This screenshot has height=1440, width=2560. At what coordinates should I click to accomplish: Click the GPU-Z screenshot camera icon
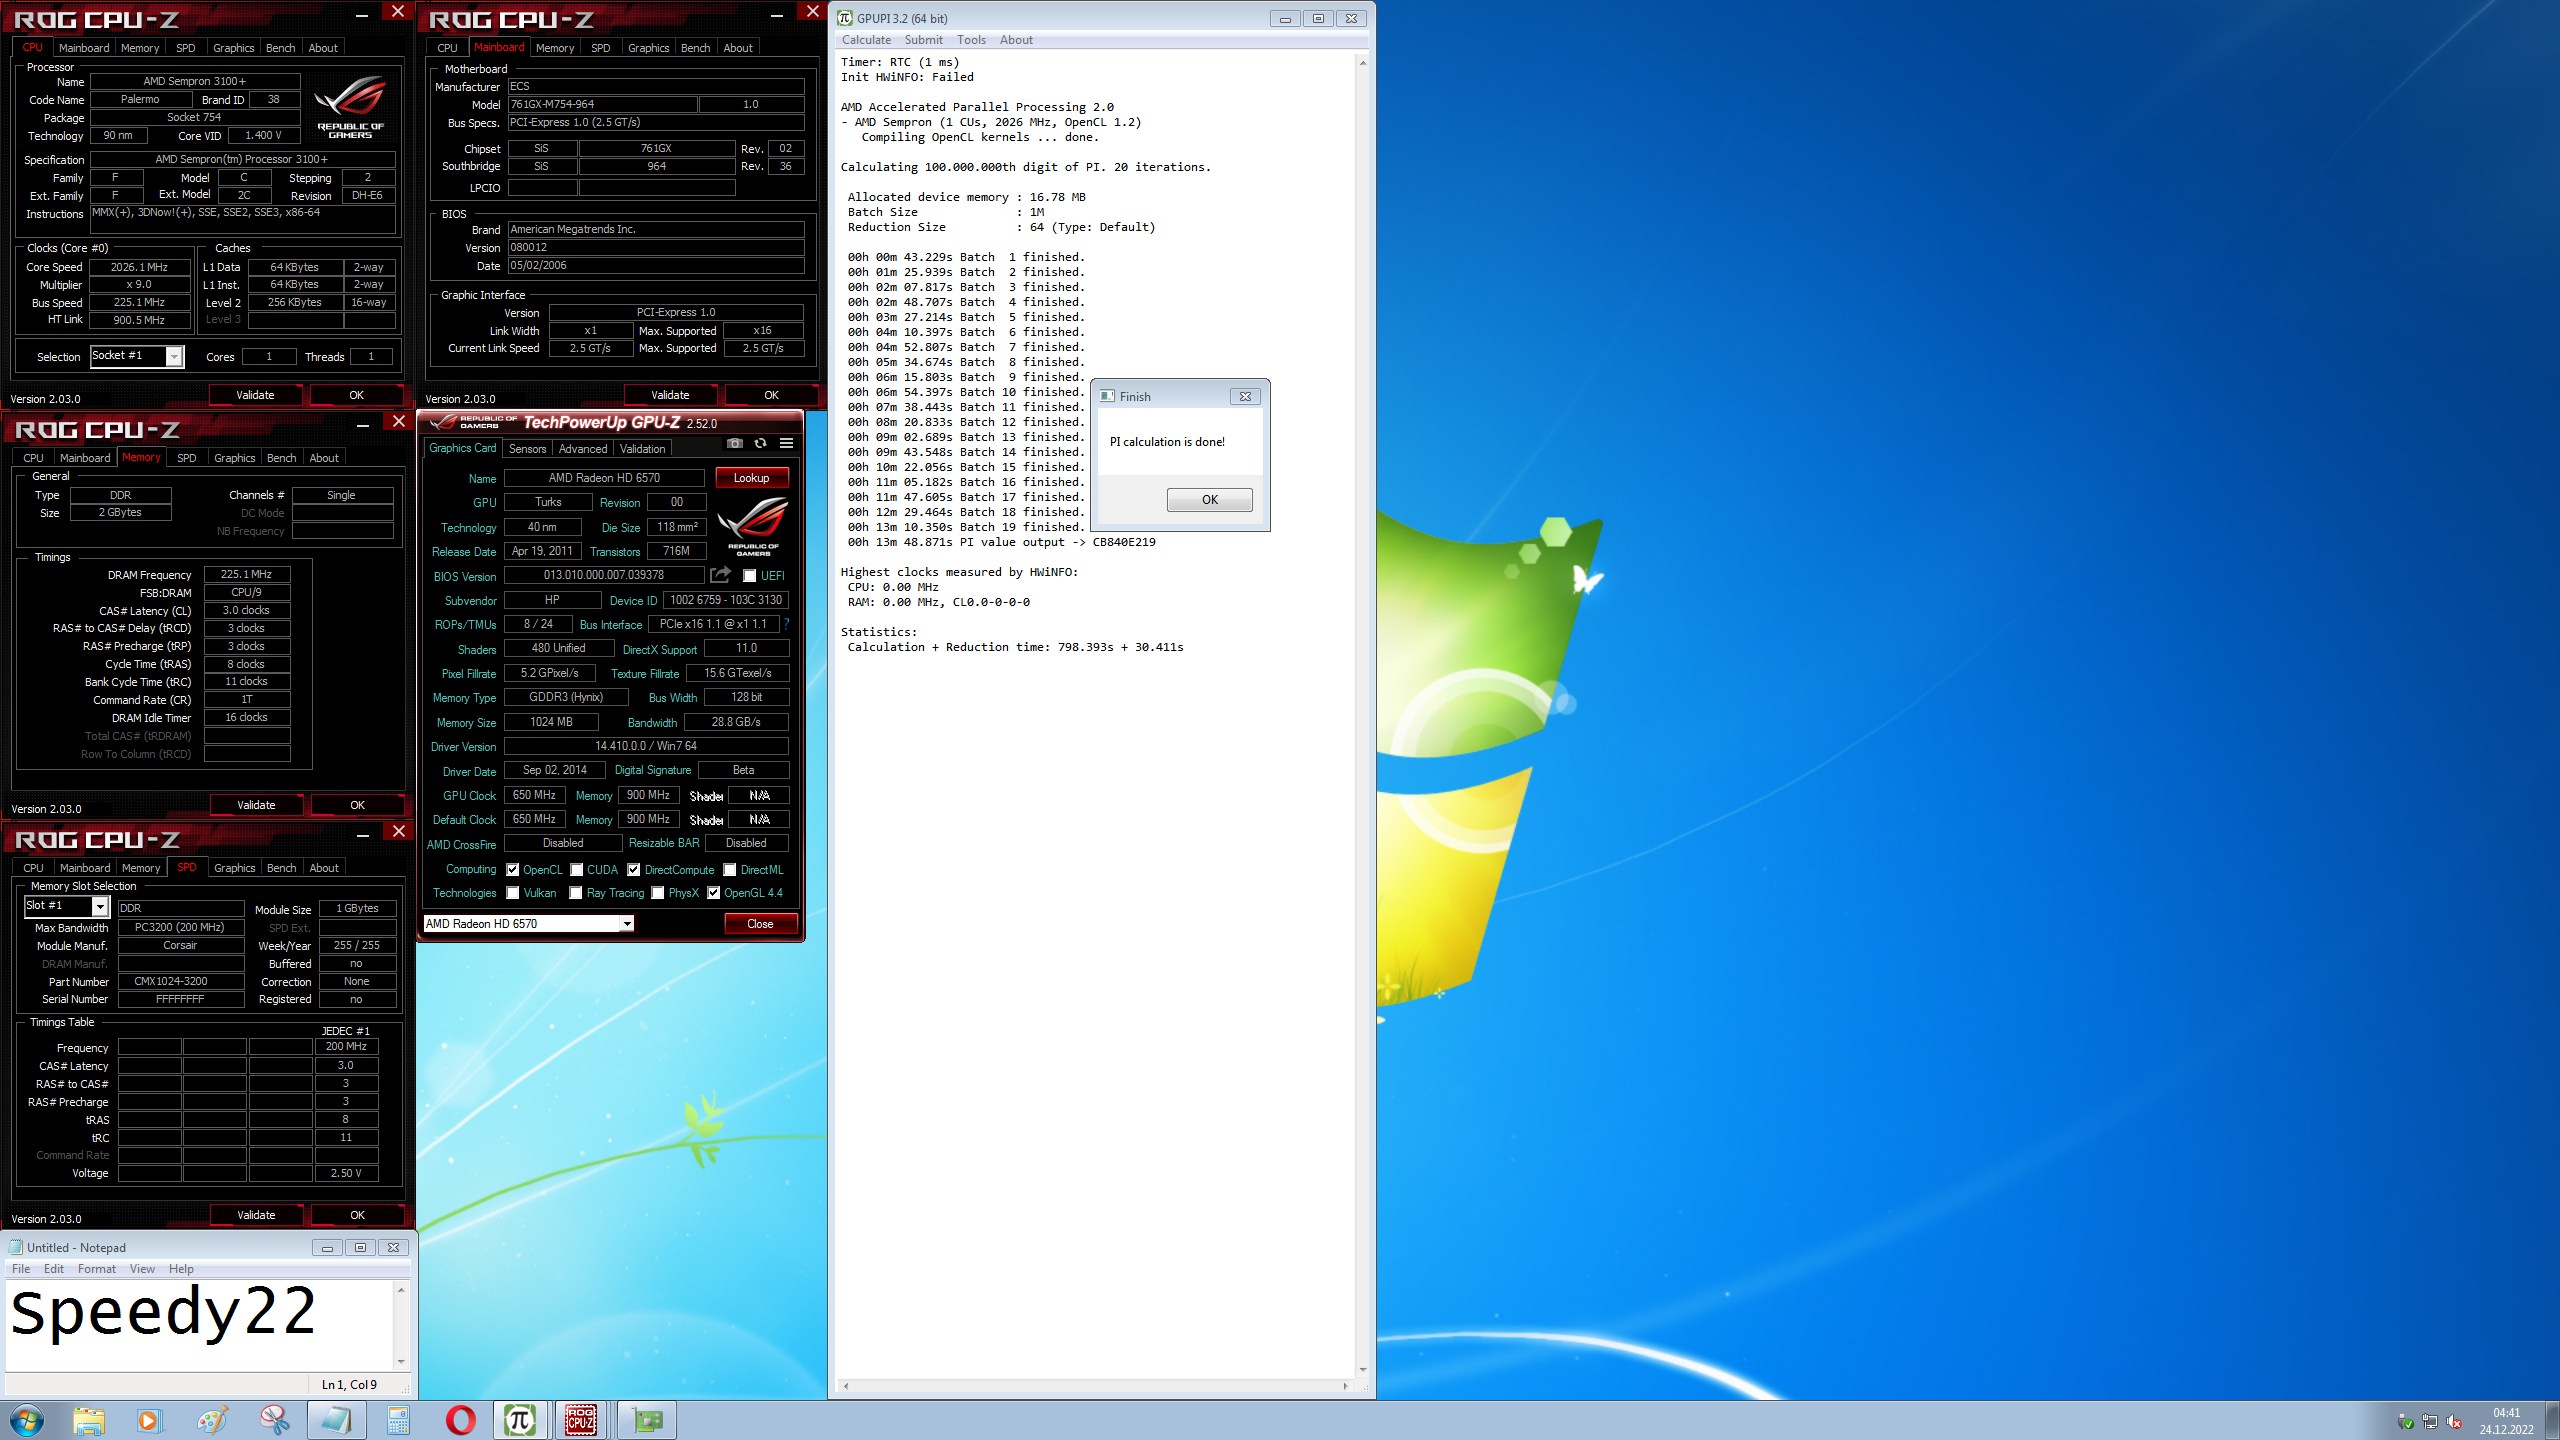point(735,444)
